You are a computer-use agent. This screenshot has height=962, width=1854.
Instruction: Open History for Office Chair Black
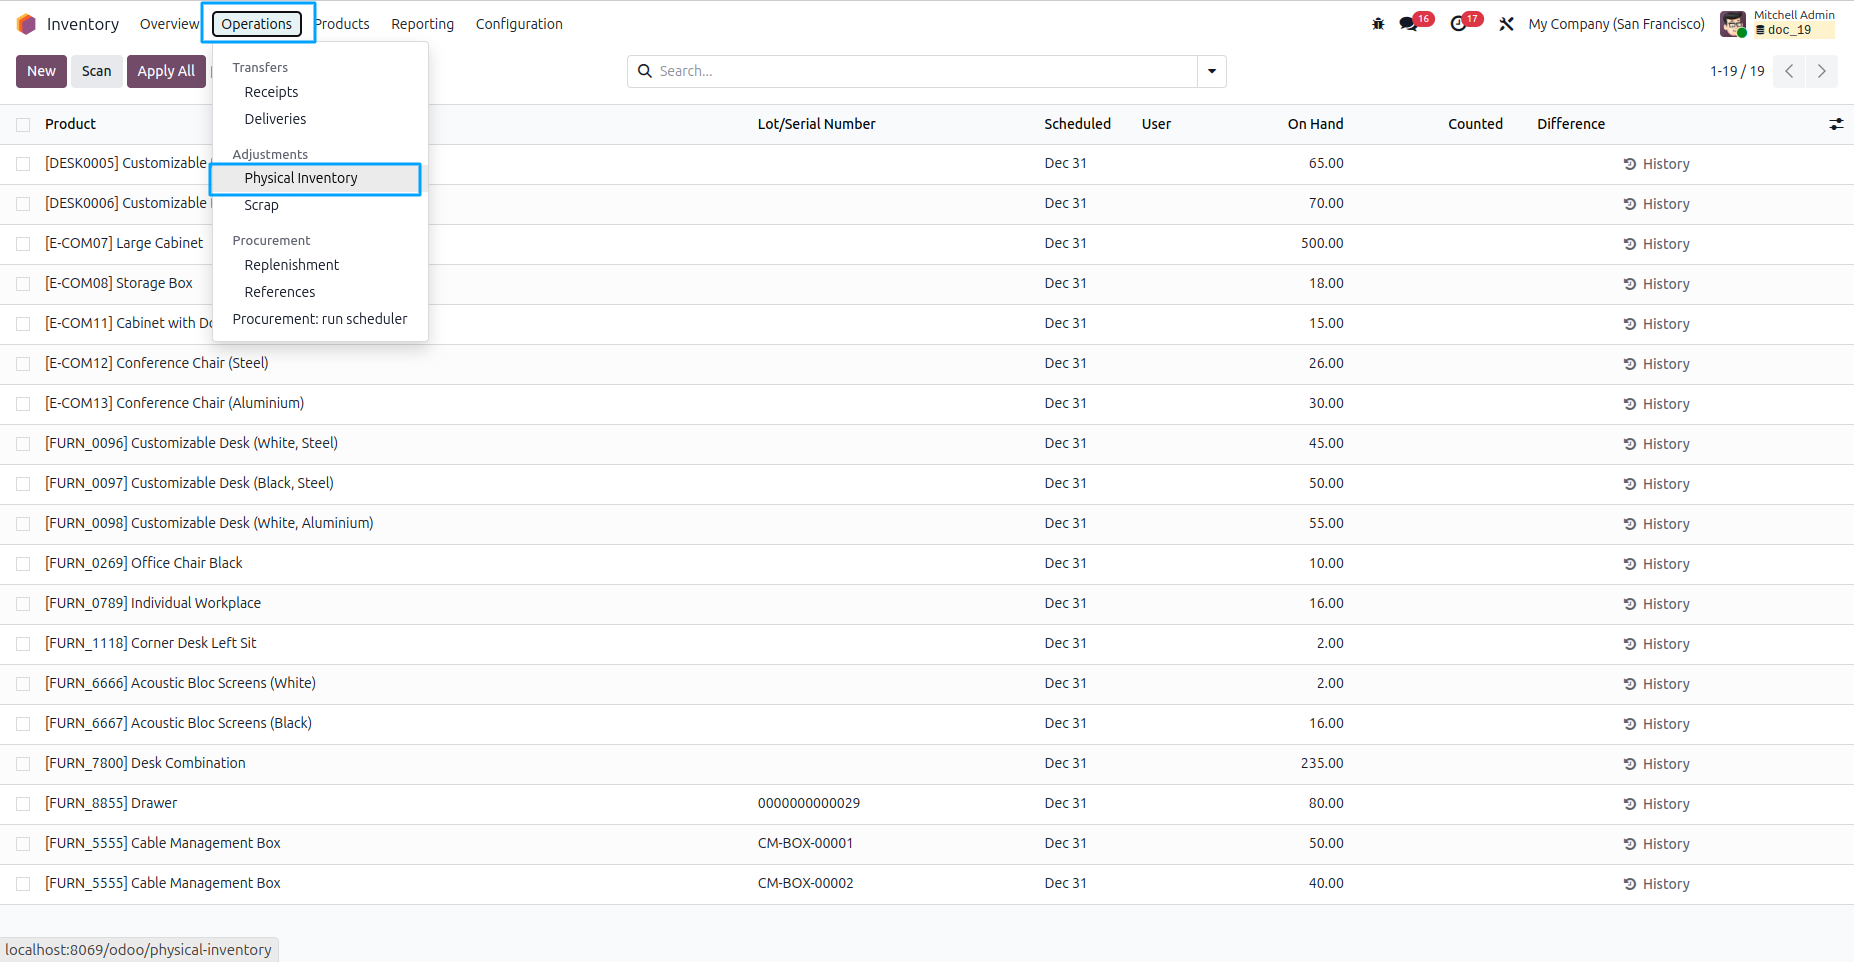(1656, 564)
